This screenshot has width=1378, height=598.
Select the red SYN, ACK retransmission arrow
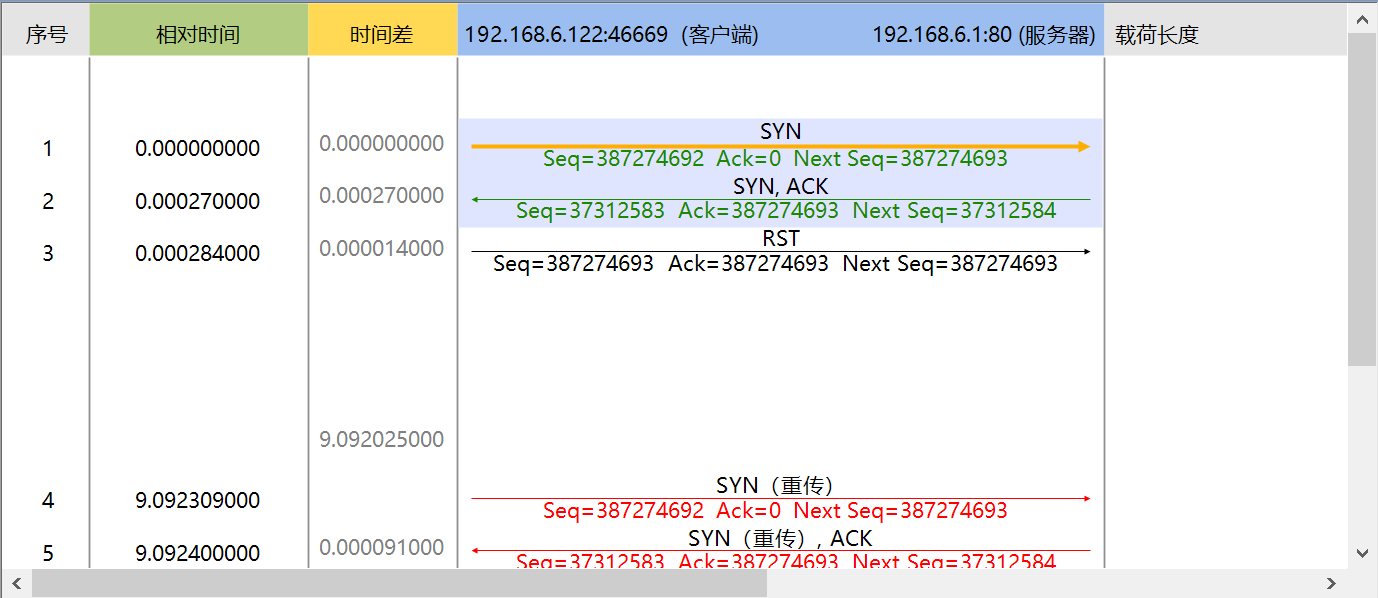780,550
